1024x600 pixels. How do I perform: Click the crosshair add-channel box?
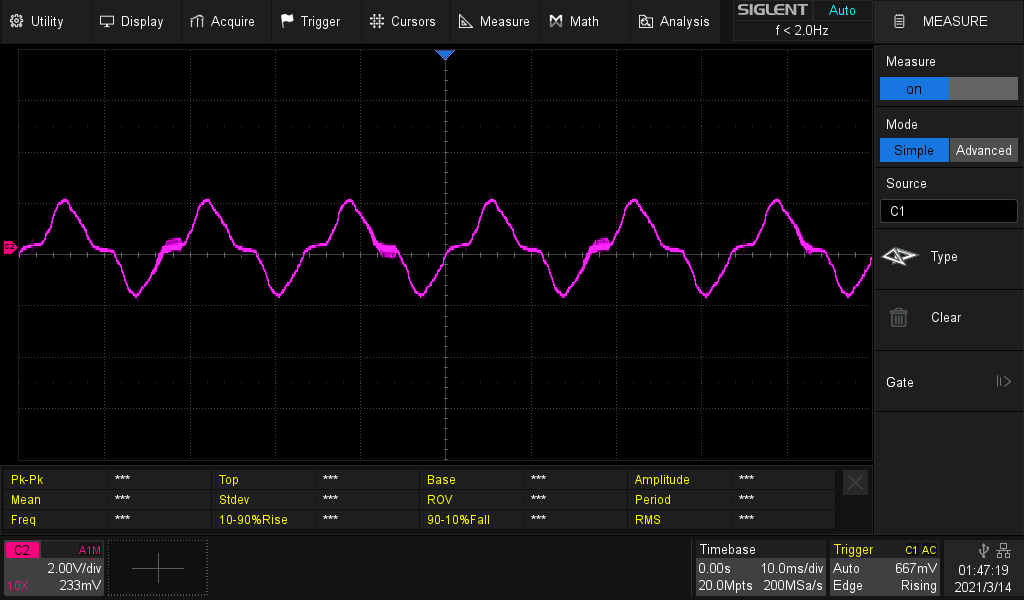pyautogui.click(x=158, y=568)
